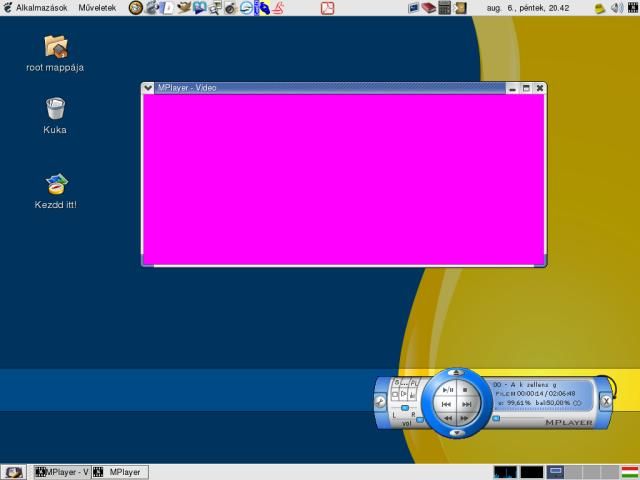This screenshot has width=640, height=480.
Task: Click the equalizer bars button in MPlayer panel
Action: point(413,395)
